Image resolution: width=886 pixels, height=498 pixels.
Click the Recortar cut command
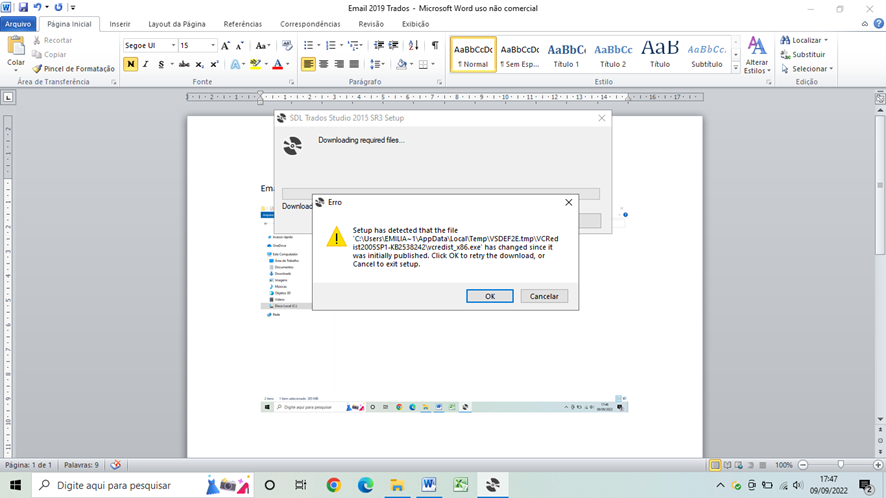pyautogui.click(x=53, y=40)
